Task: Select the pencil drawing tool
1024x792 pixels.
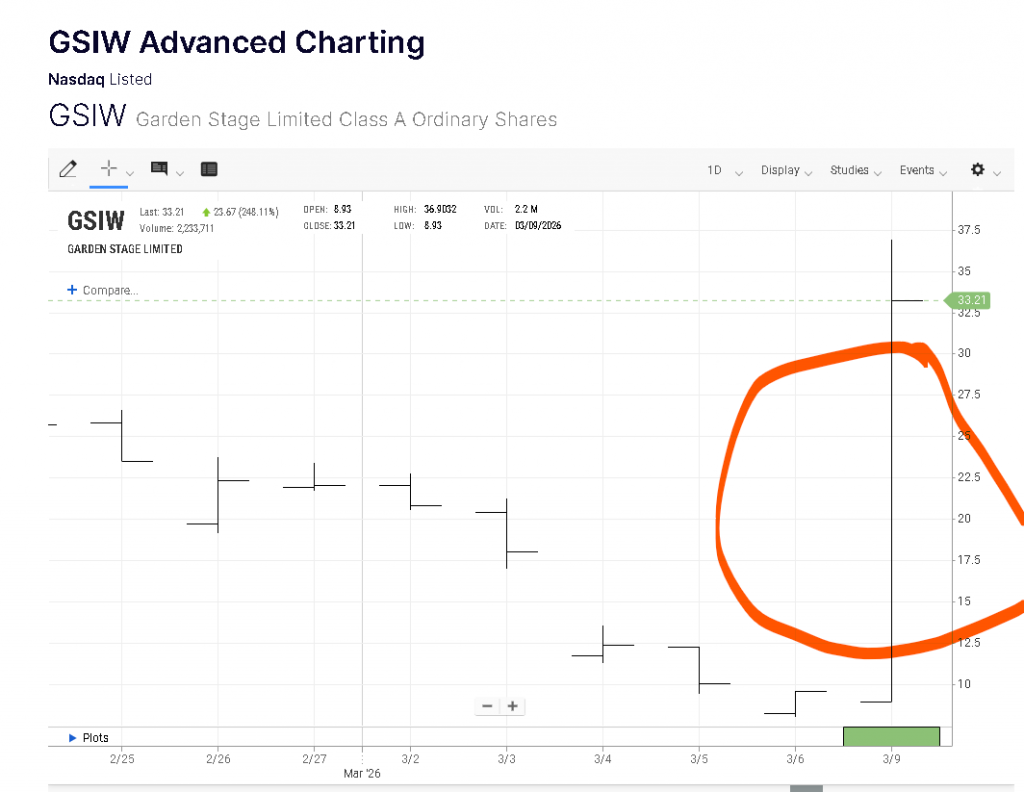Action: 68,169
